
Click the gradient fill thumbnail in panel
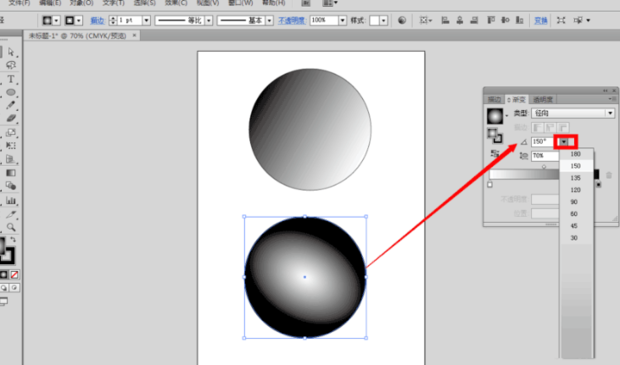point(495,116)
